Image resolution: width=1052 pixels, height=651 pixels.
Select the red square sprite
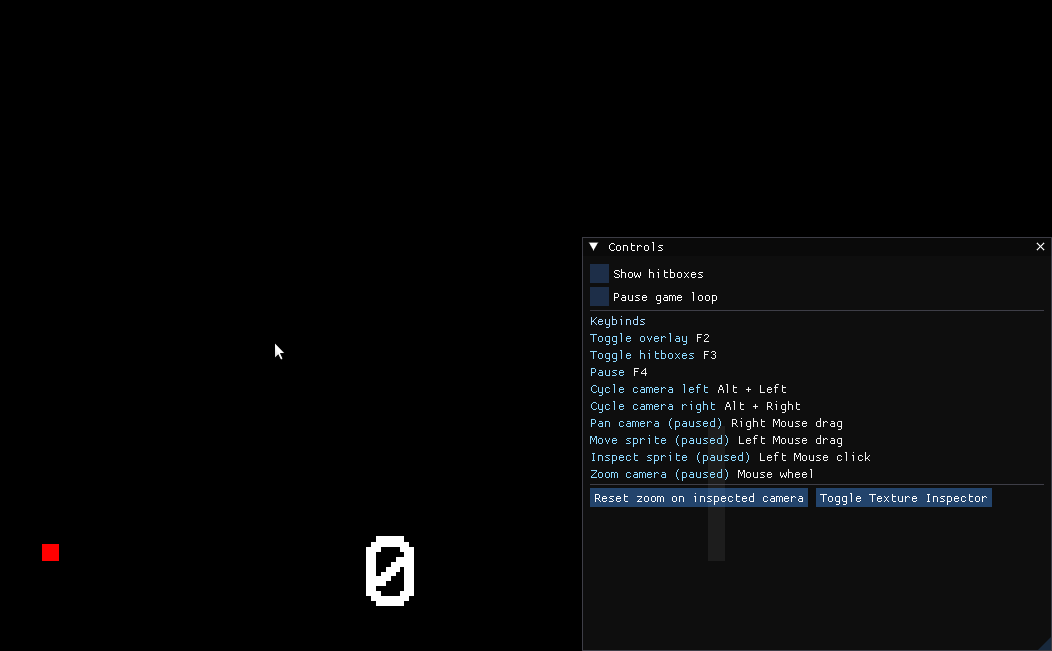click(50, 552)
